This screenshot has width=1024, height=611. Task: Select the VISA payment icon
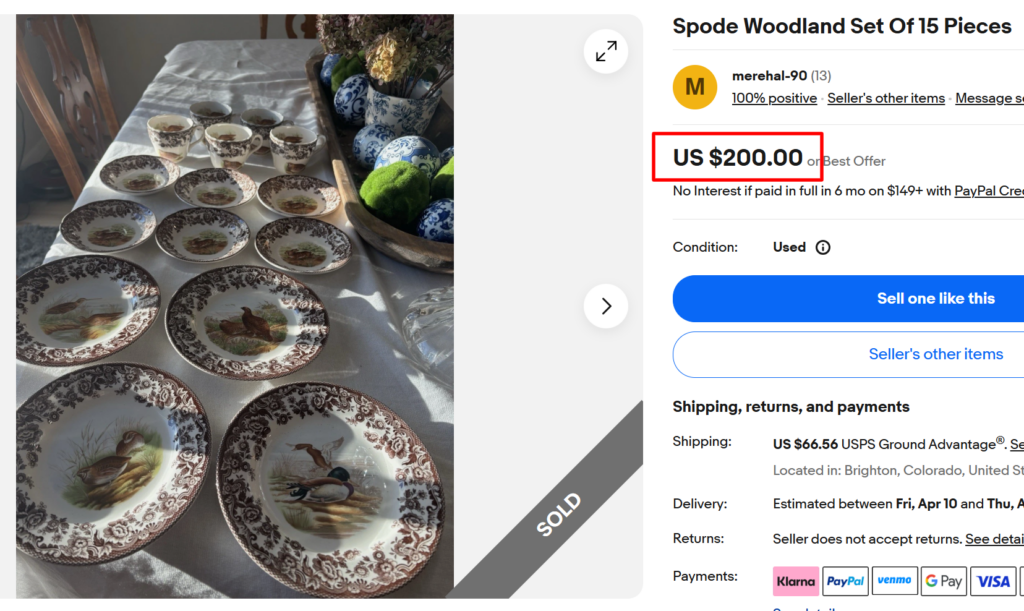pos(992,580)
